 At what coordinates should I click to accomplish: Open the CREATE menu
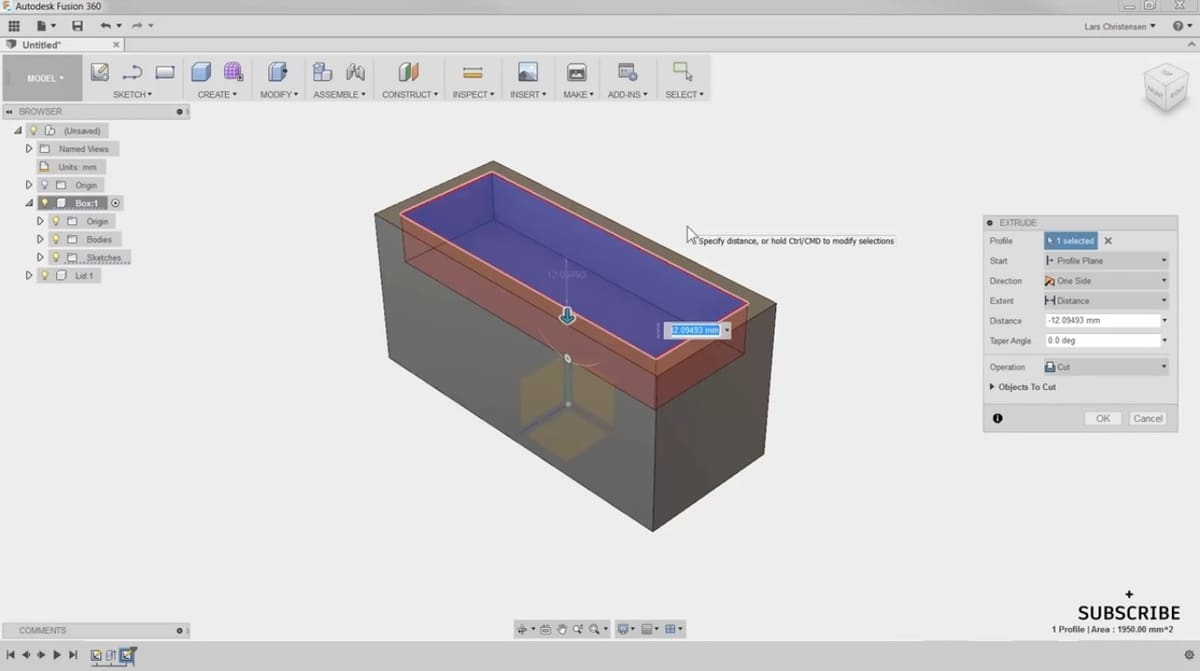pyautogui.click(x=217, y=94)
